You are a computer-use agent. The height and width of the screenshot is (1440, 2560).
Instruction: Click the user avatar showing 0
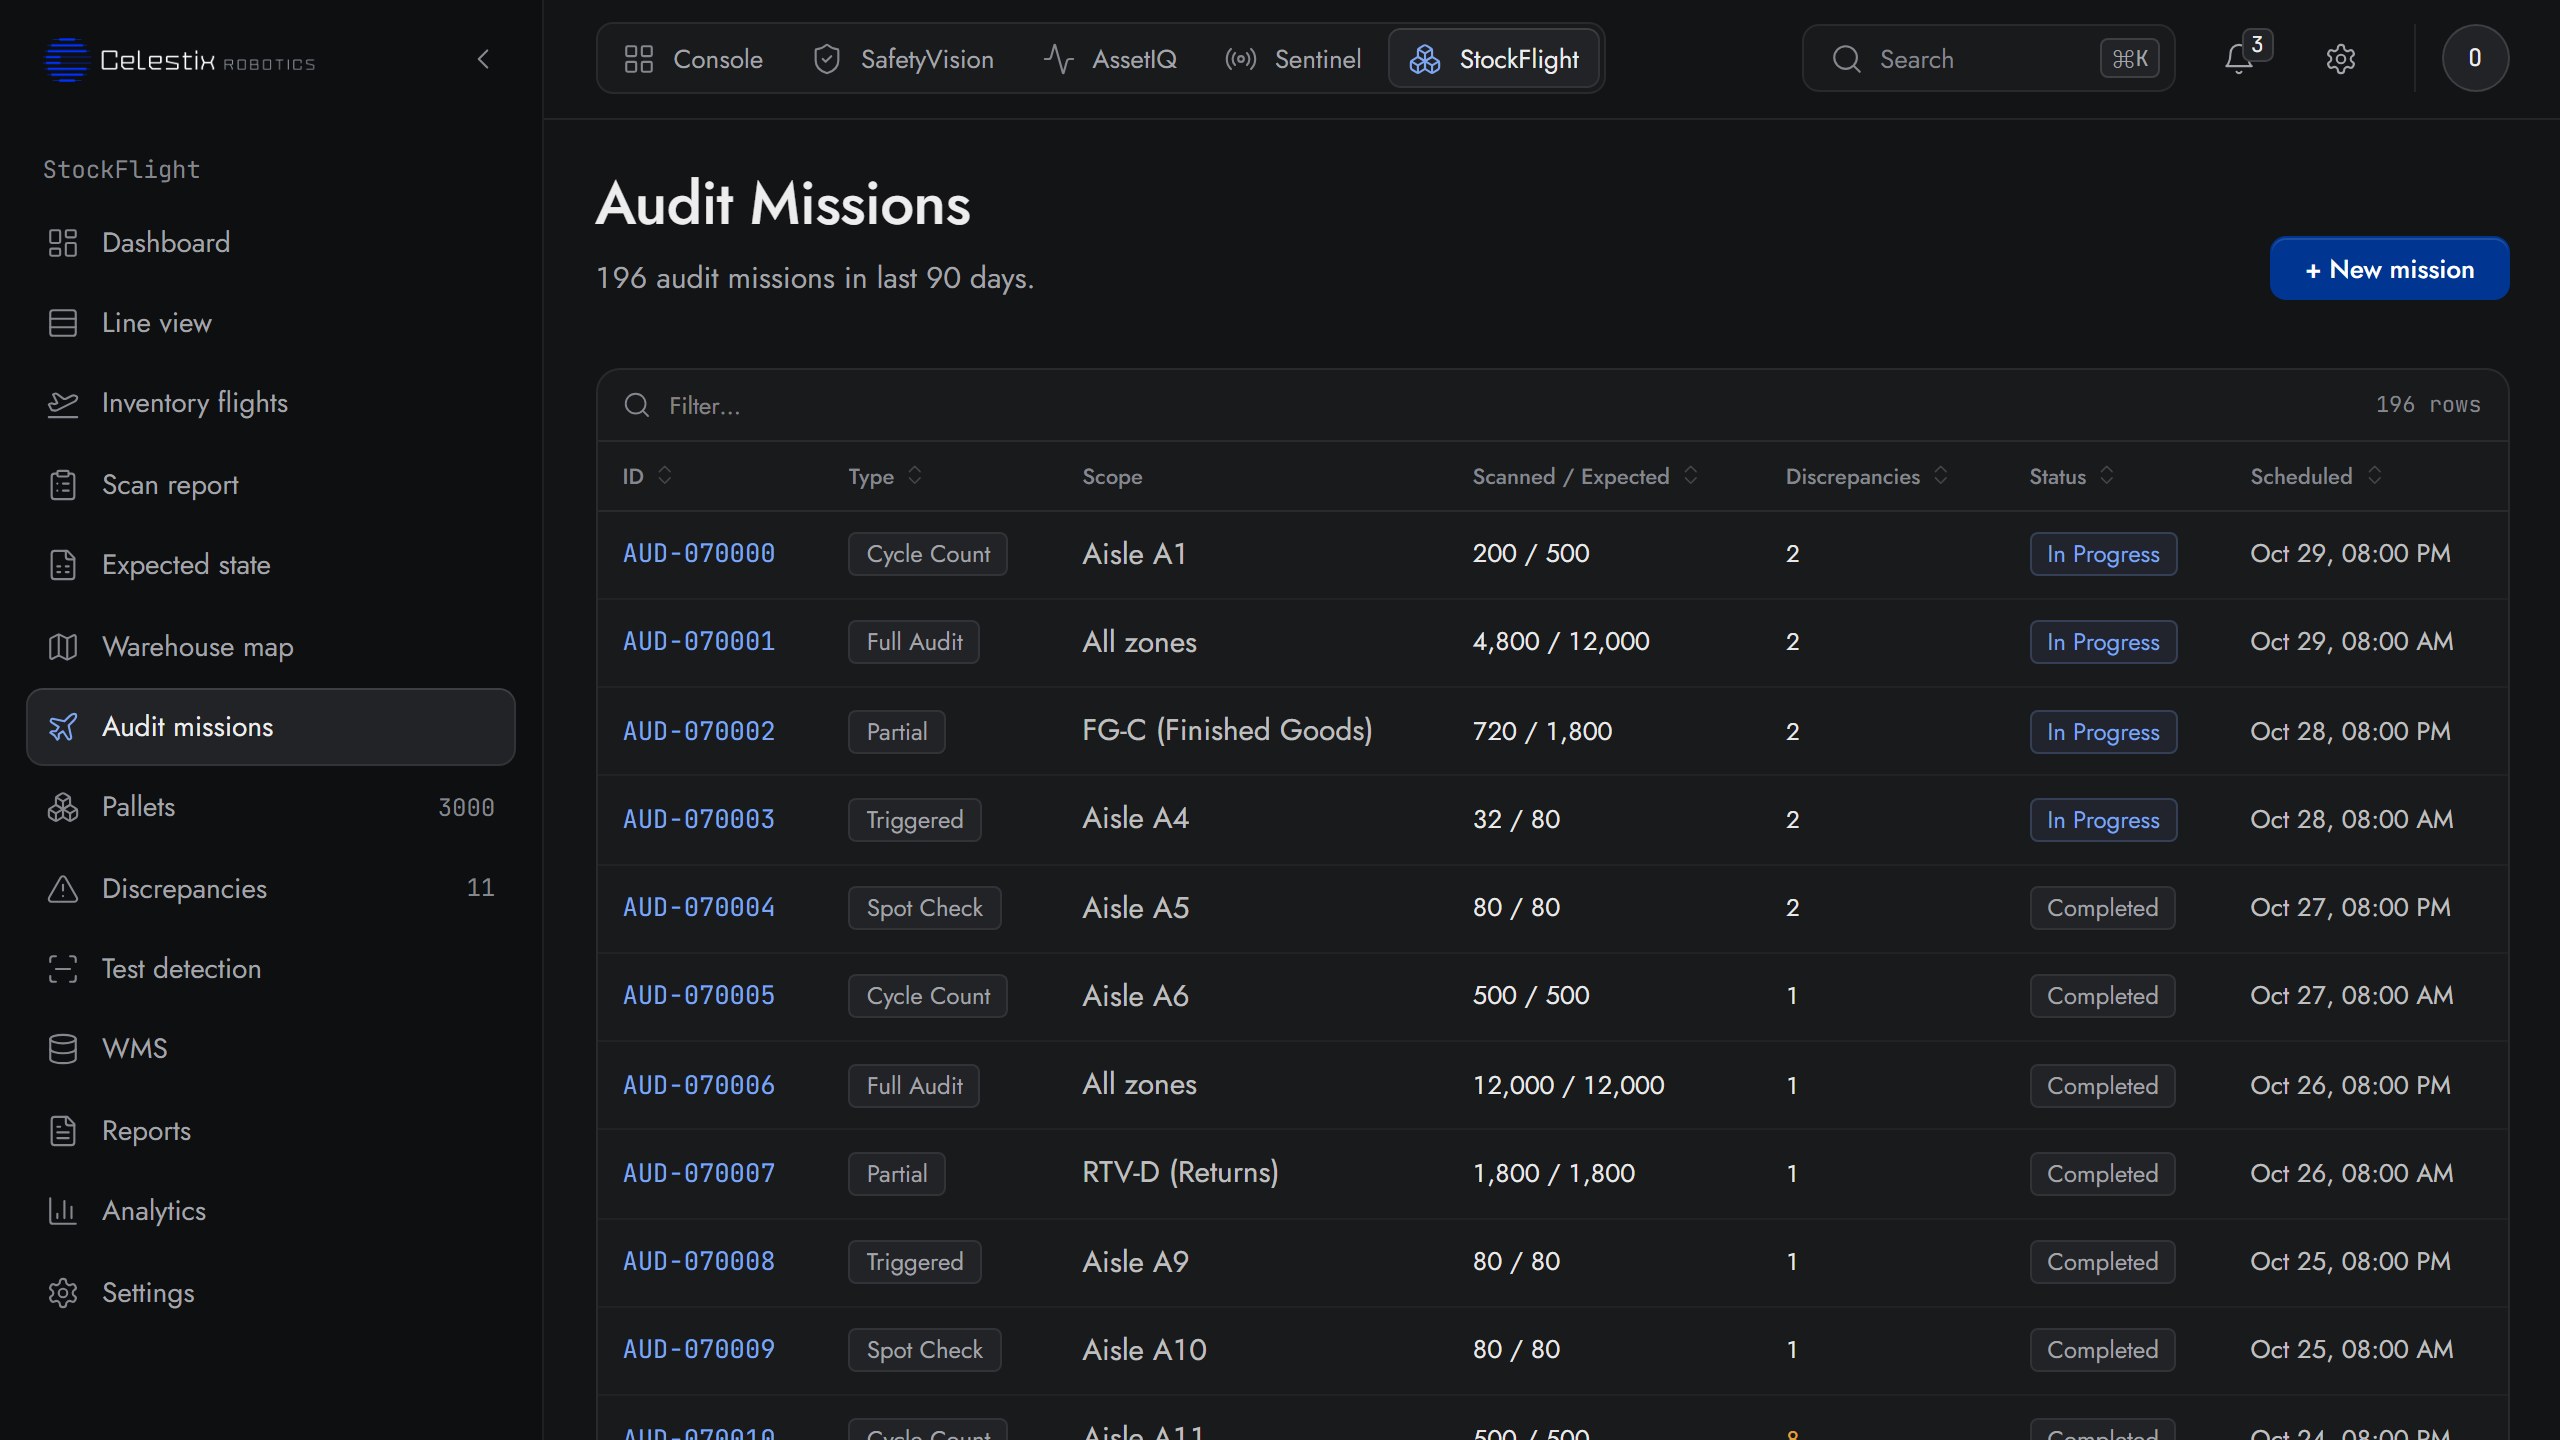pyautogui.click(x=2475, y=58)
